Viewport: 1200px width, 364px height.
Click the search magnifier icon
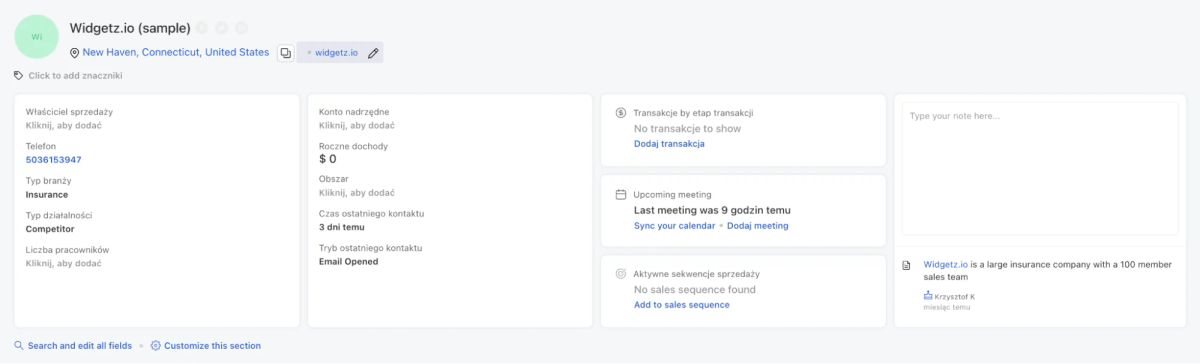tap(19, 345)
